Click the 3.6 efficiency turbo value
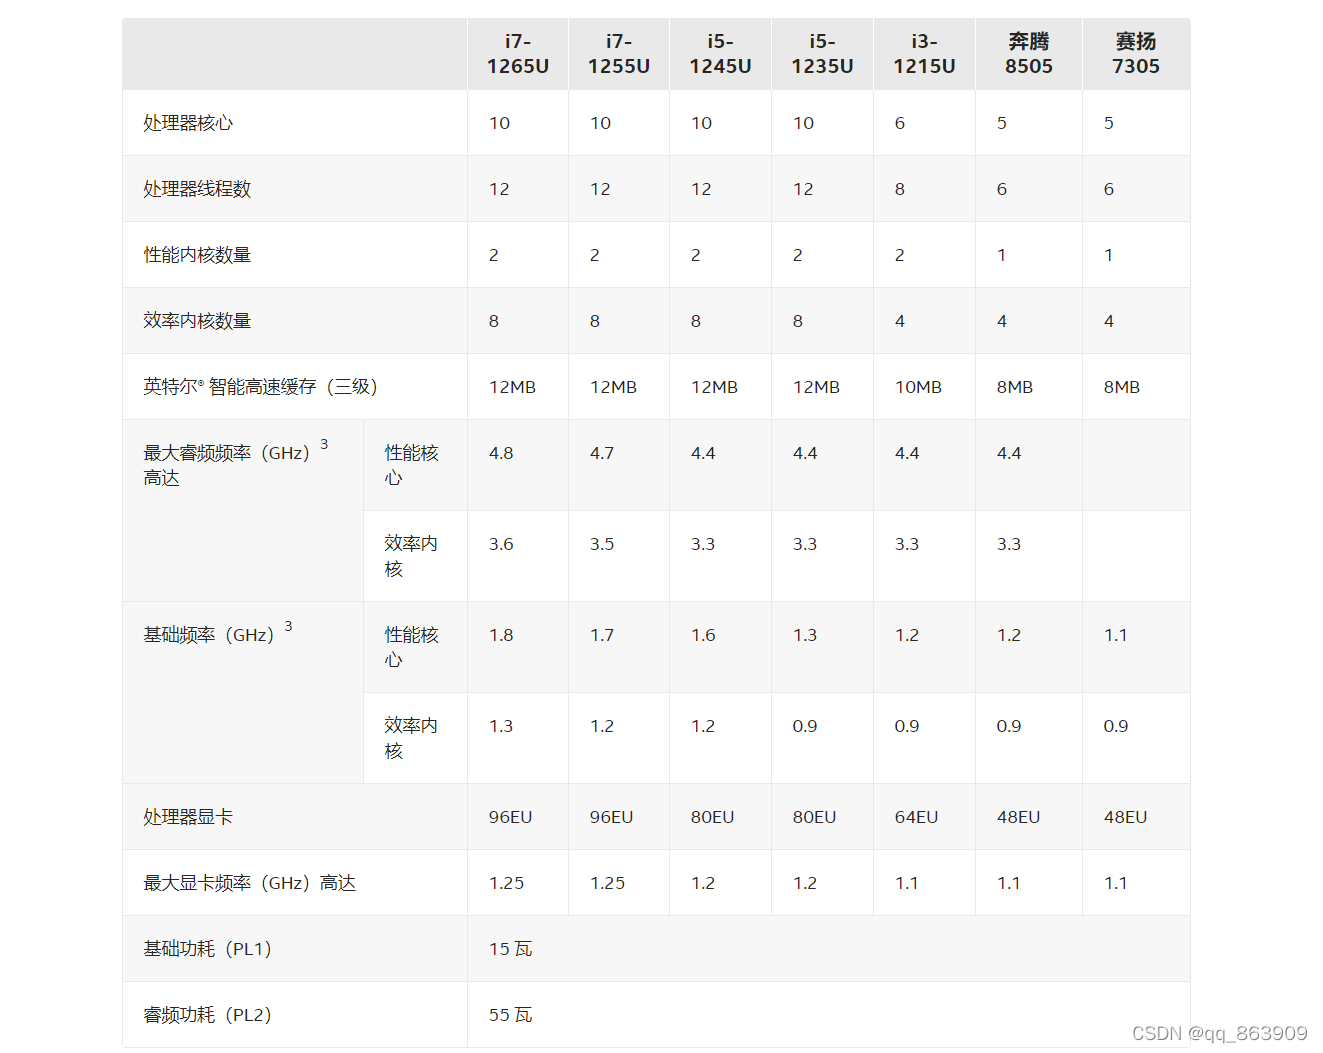Image resolution: width=1323 pixels, height=1053 pixels. [501, 544]
